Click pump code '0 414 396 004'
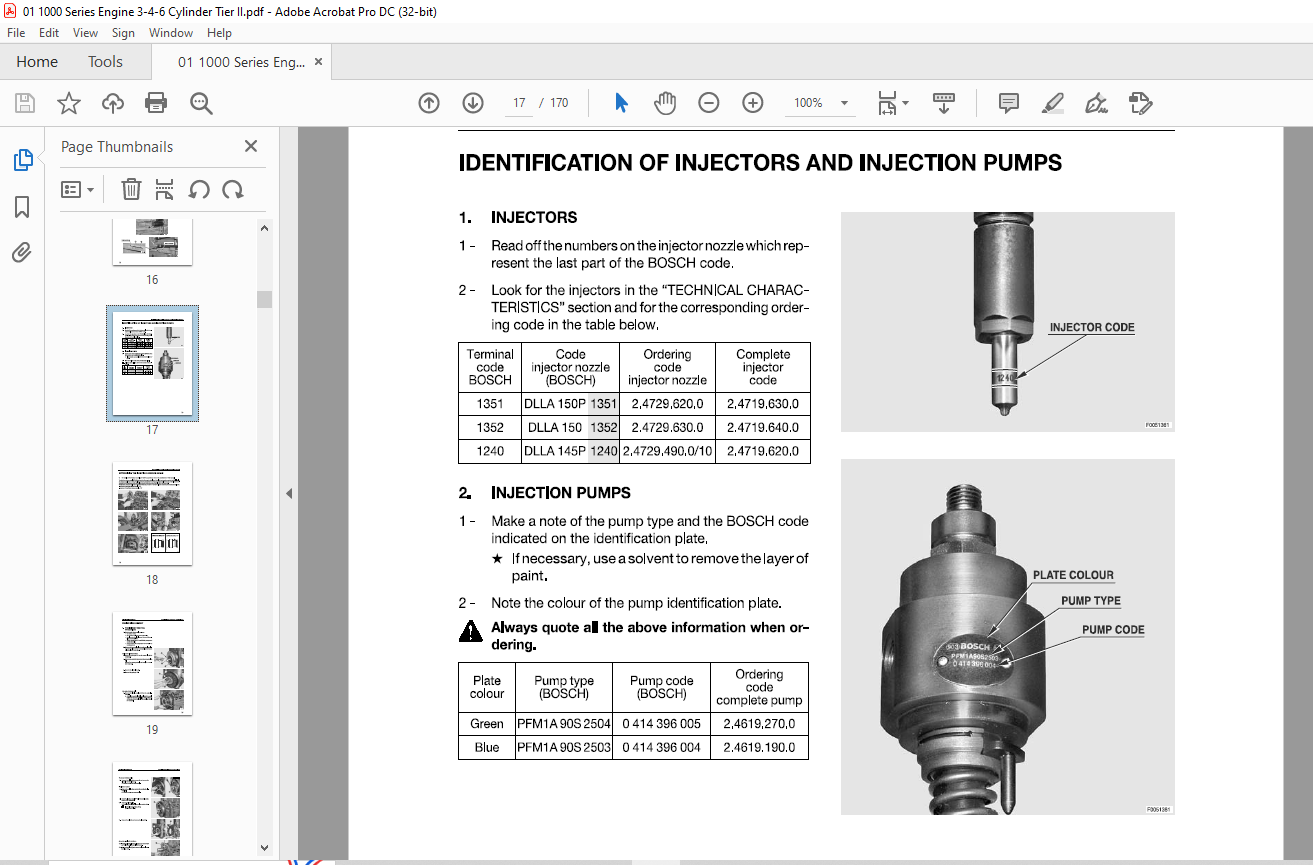This screenshot has width=1313, height=865. [x=661, y=747]
